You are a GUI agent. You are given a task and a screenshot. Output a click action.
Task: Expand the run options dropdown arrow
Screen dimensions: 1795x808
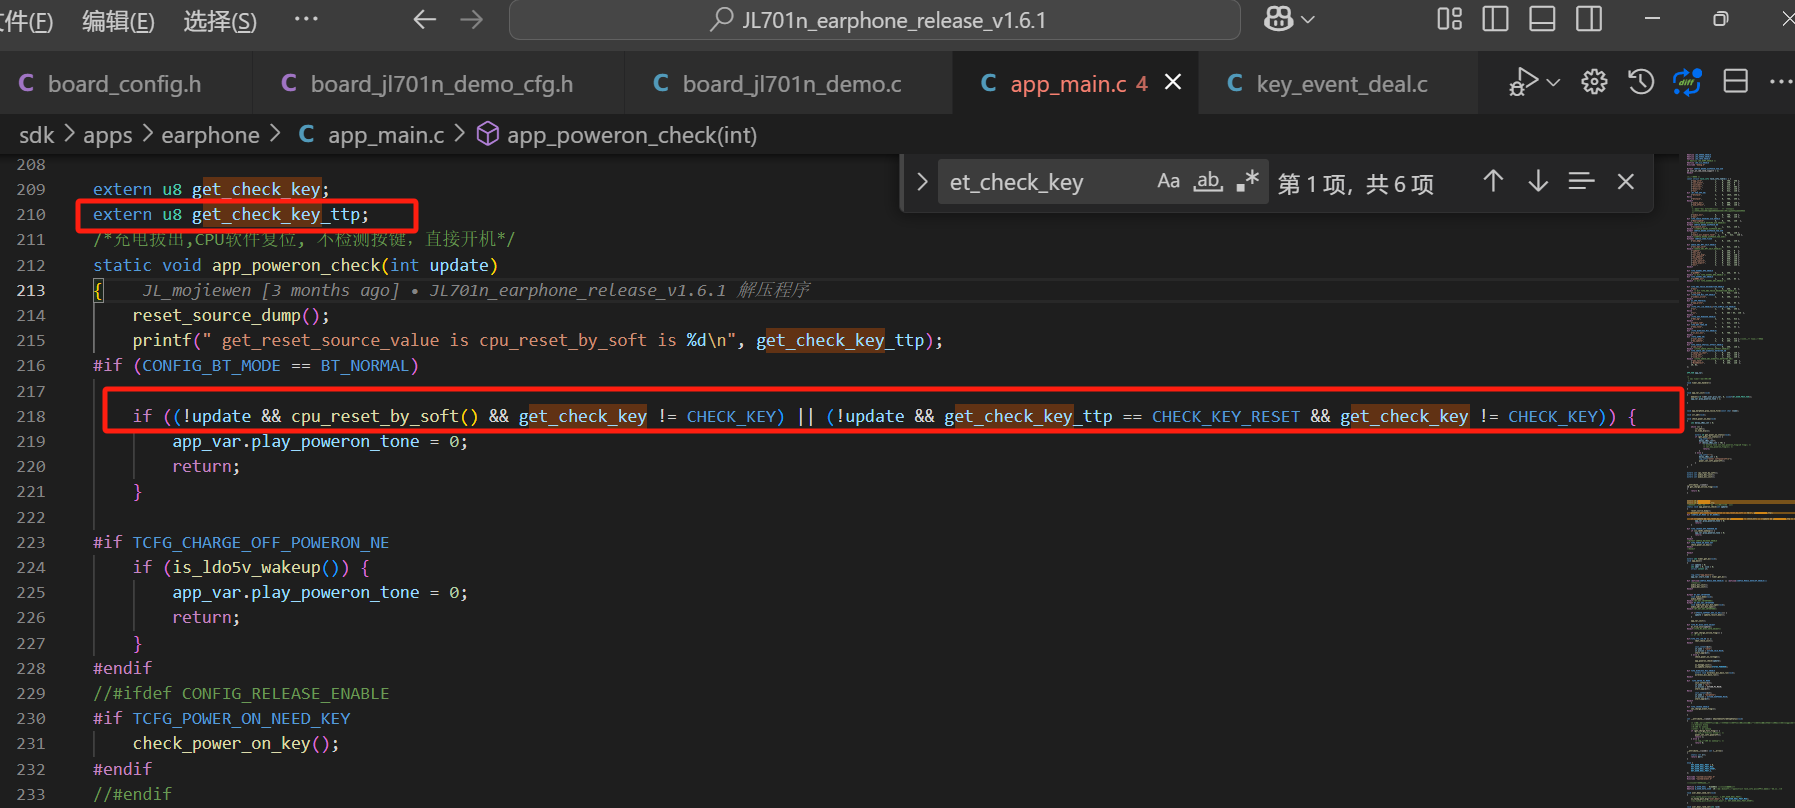pos(1553,82)
